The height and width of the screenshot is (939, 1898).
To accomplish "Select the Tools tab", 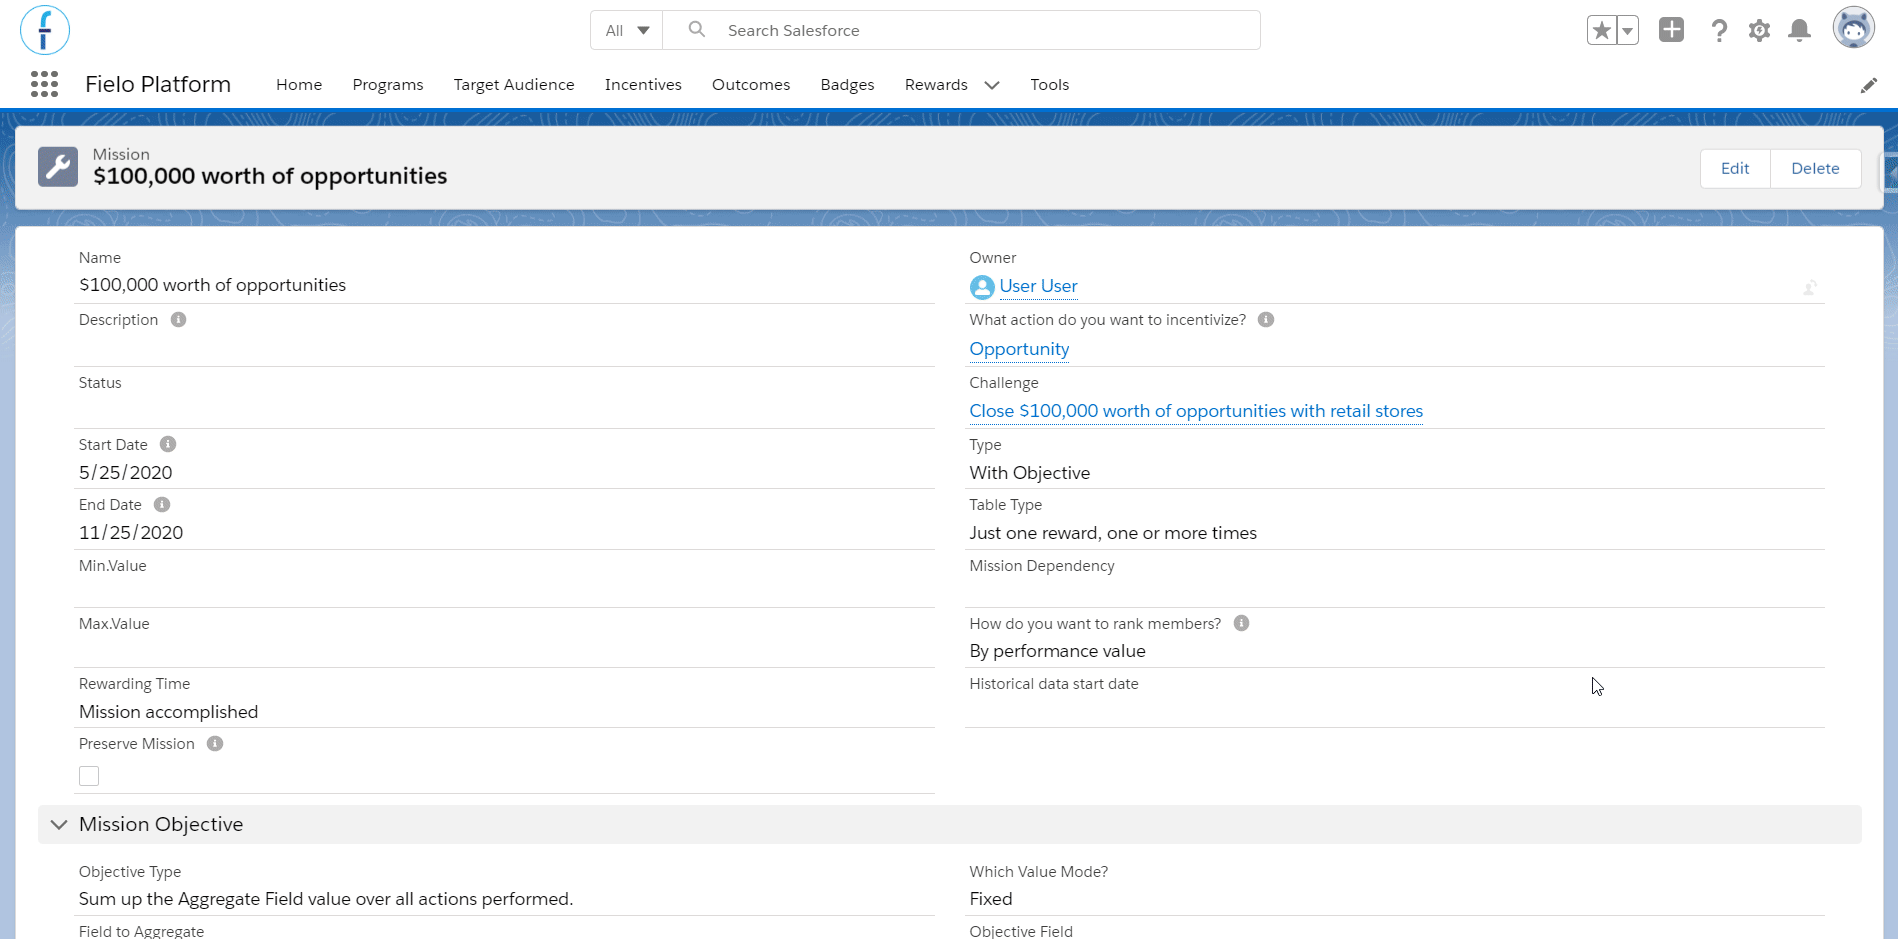I will tap(1050, 85).
